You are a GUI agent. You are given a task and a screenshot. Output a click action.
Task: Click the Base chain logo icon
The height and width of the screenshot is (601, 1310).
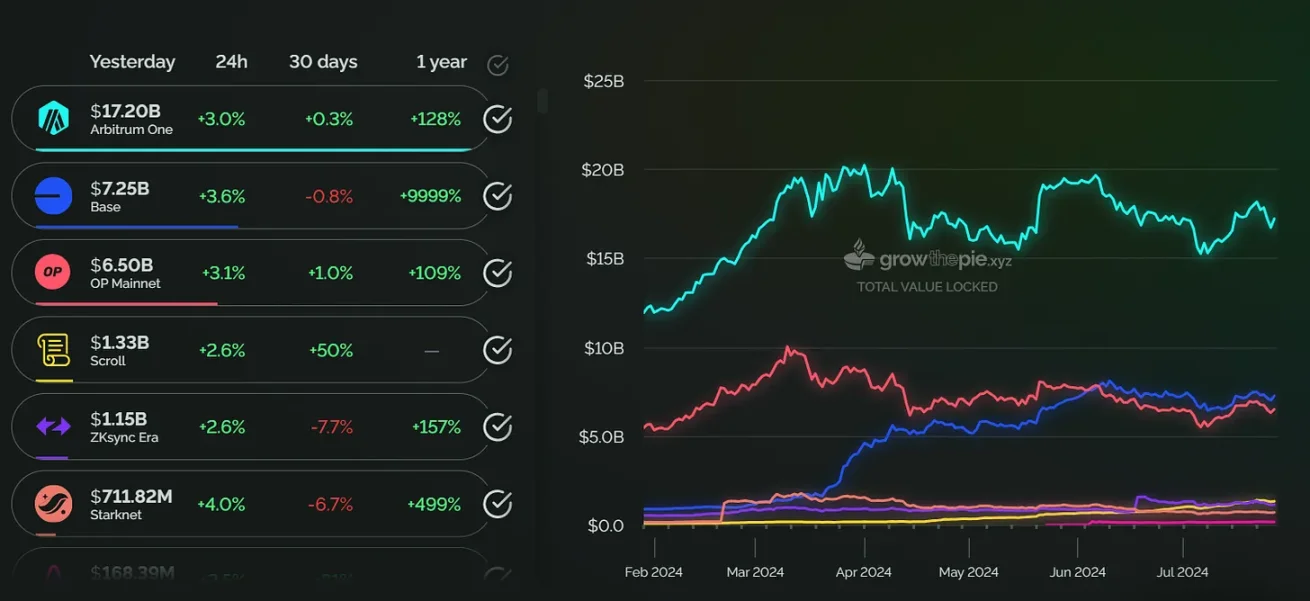coord(53,196)
